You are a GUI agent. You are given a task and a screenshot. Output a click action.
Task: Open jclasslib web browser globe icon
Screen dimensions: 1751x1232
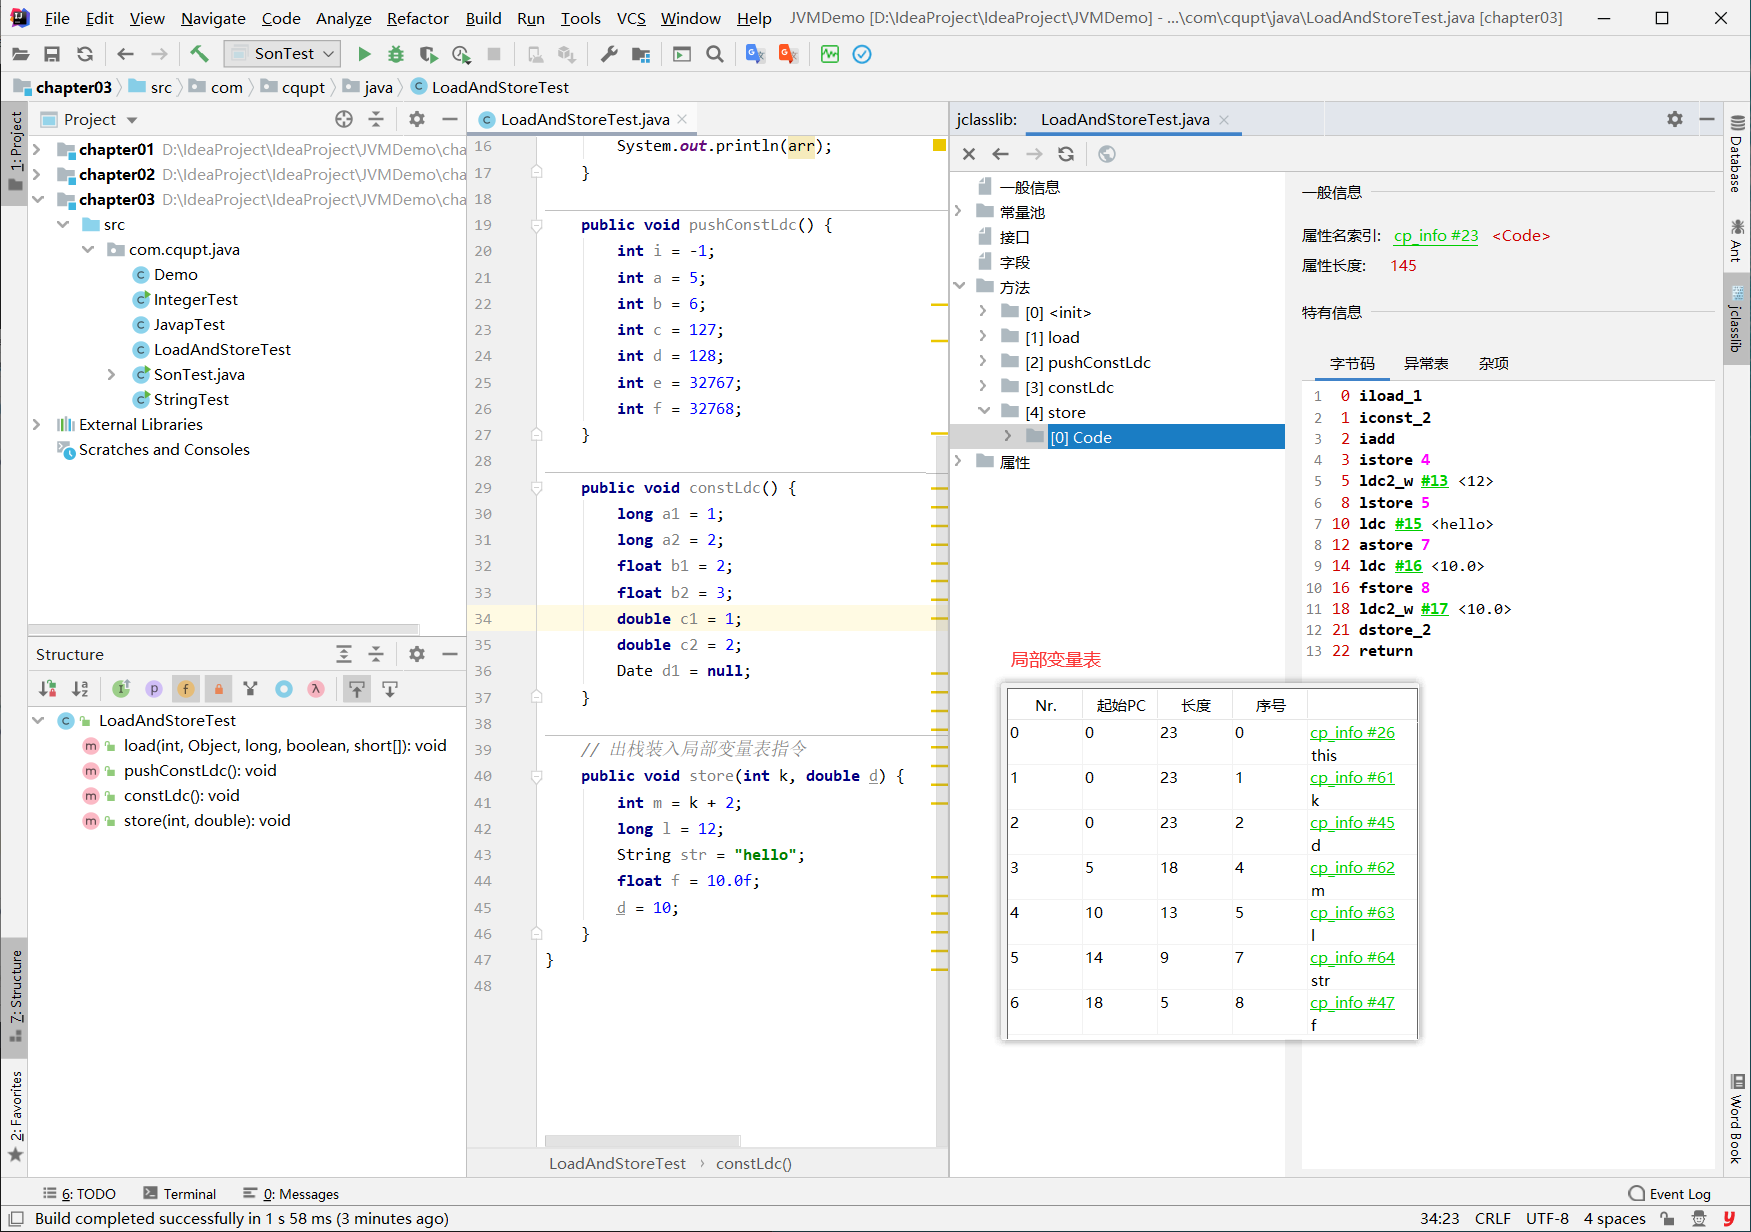click(x=1106, y=154)
